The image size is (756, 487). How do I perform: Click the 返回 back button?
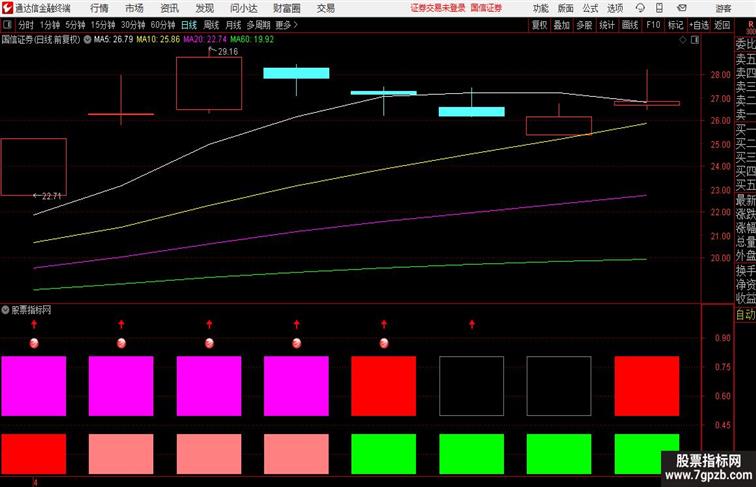(722, 25)
